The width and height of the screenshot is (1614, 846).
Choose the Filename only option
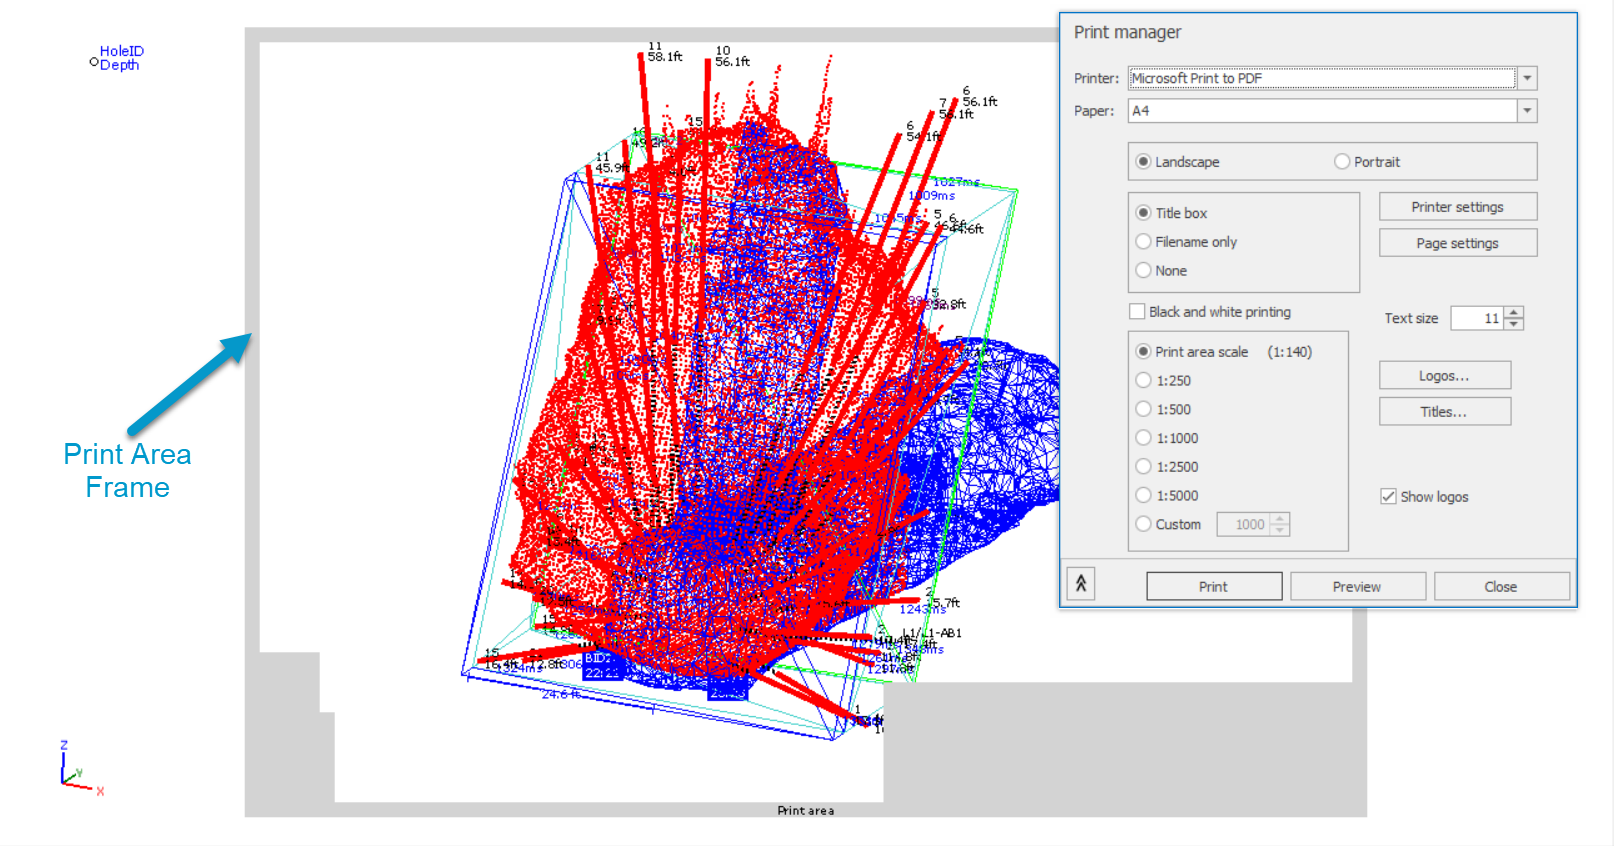[x=1187, y=242]
